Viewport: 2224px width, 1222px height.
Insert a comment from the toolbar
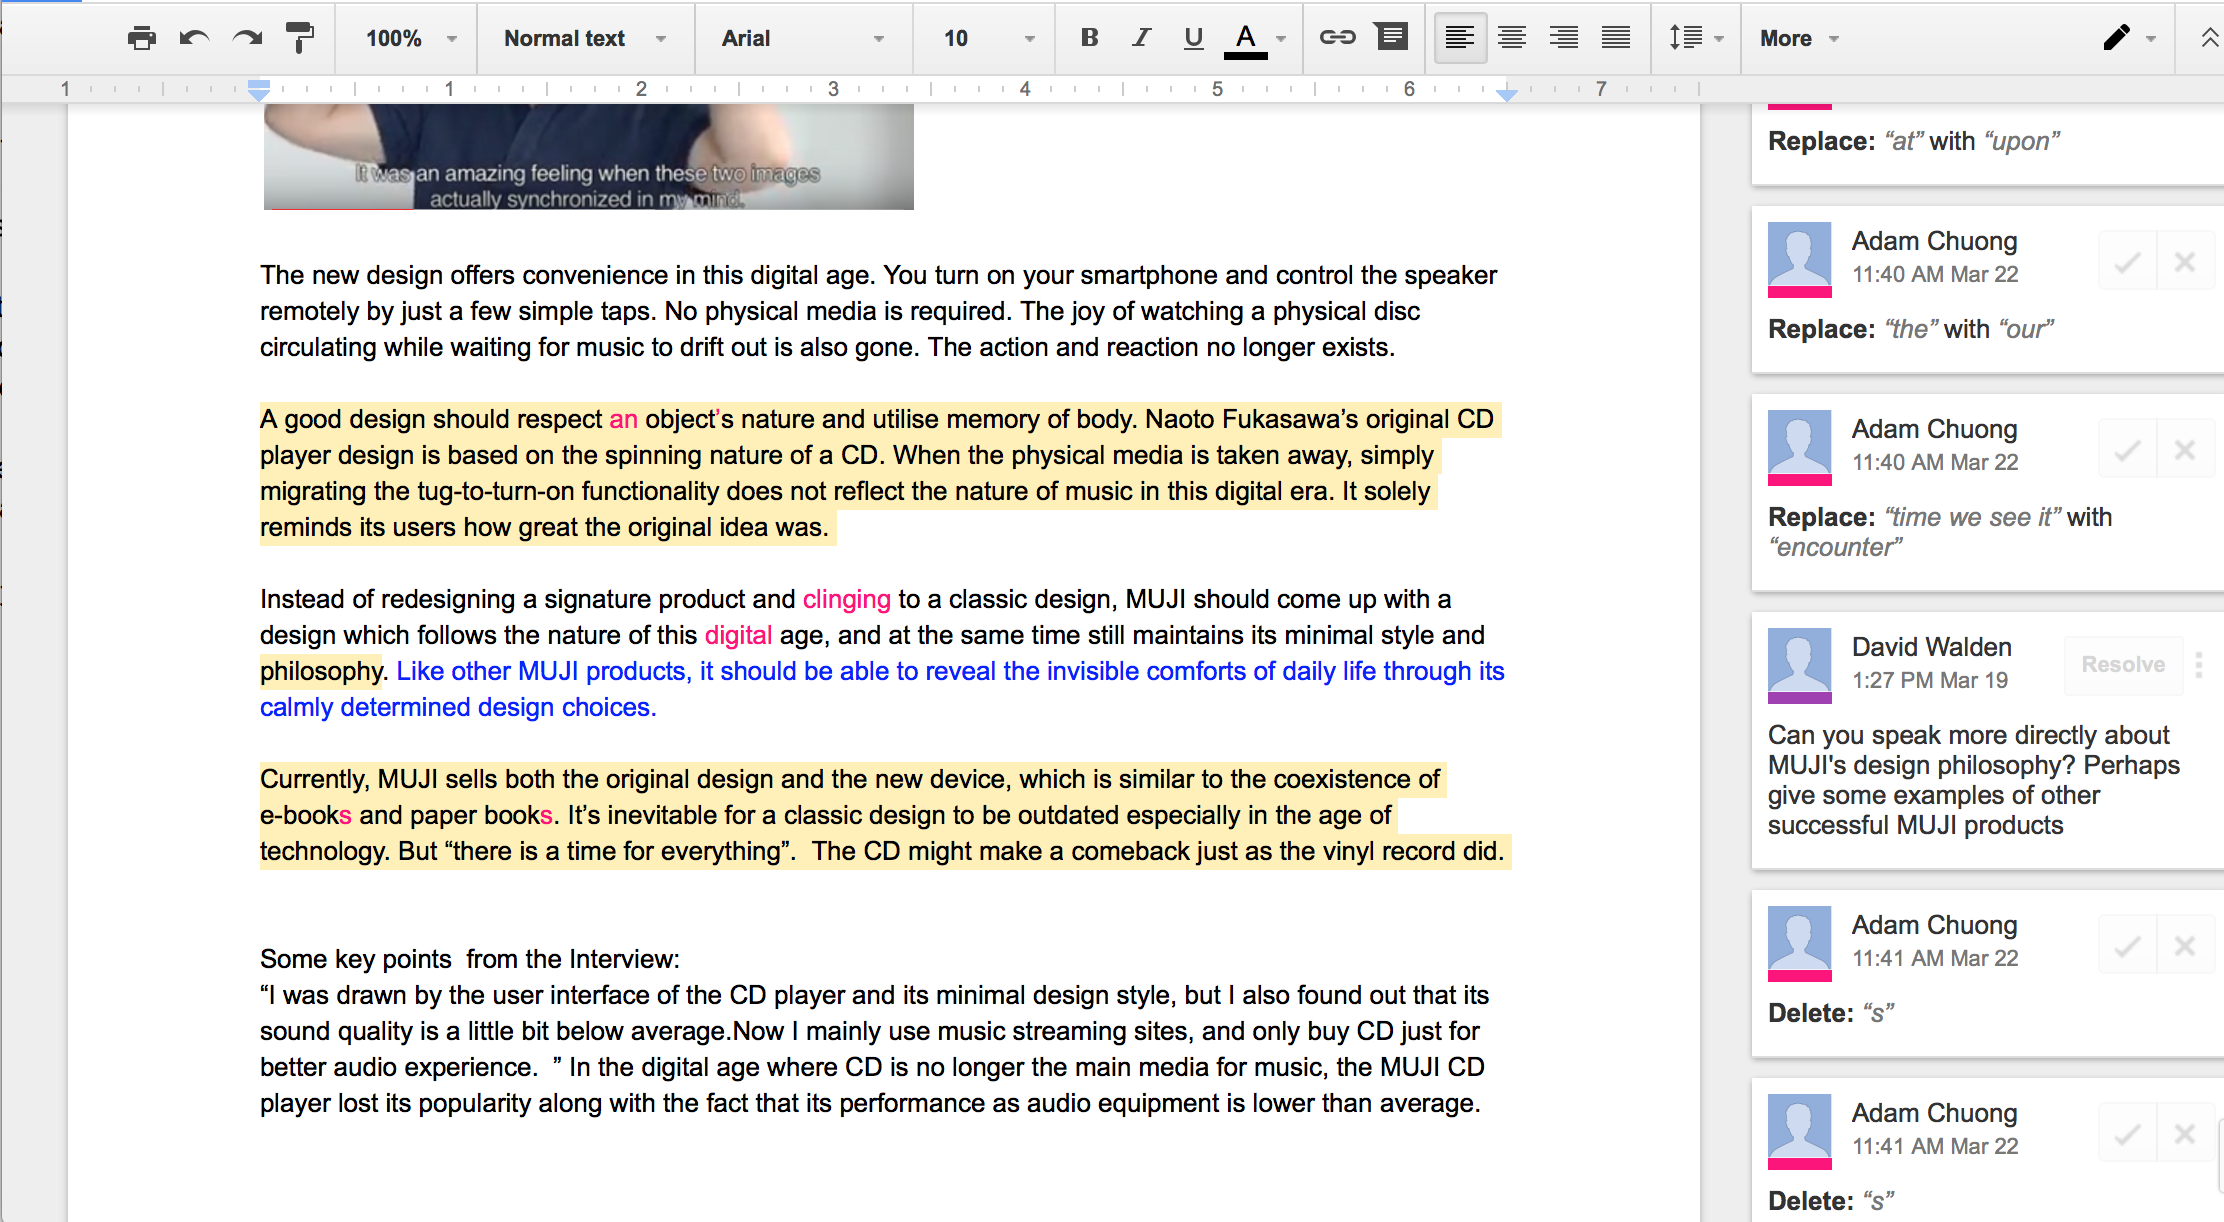click(1391, 37)
